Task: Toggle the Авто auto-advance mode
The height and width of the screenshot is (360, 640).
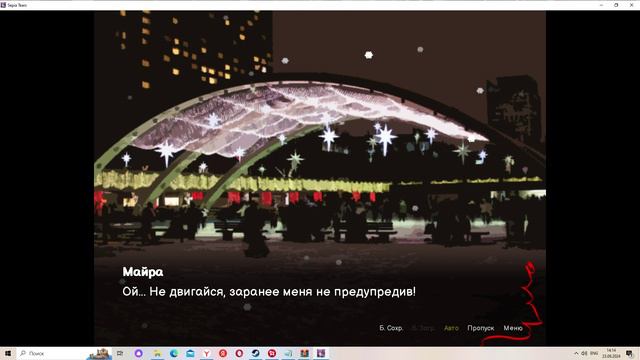Action: coord(451,328)
